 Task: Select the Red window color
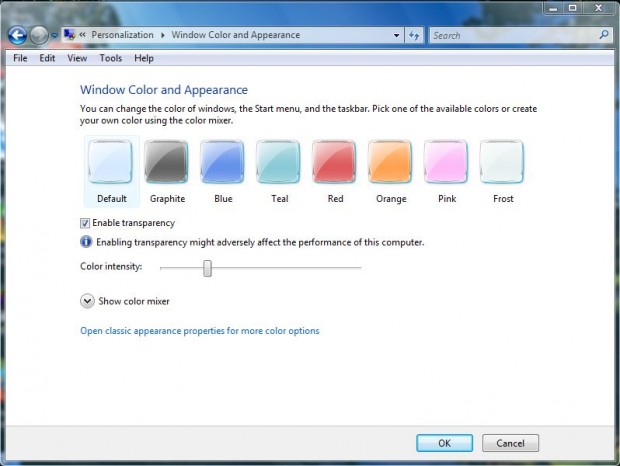[x=334, y=162]
